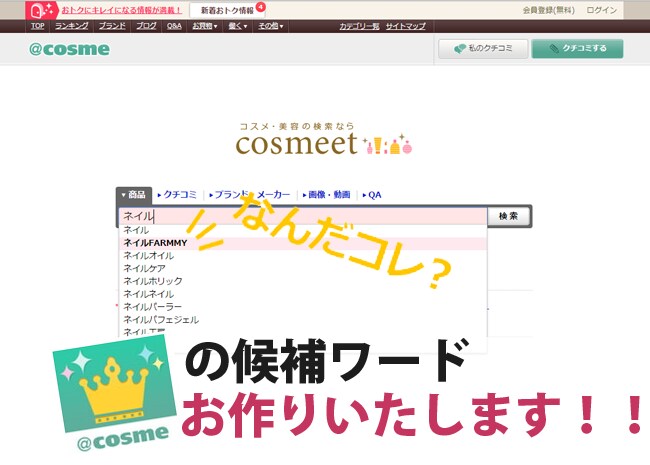Click the 検索 search button
The width and height of the screenshot is (650, 465).
pos(509,216)
